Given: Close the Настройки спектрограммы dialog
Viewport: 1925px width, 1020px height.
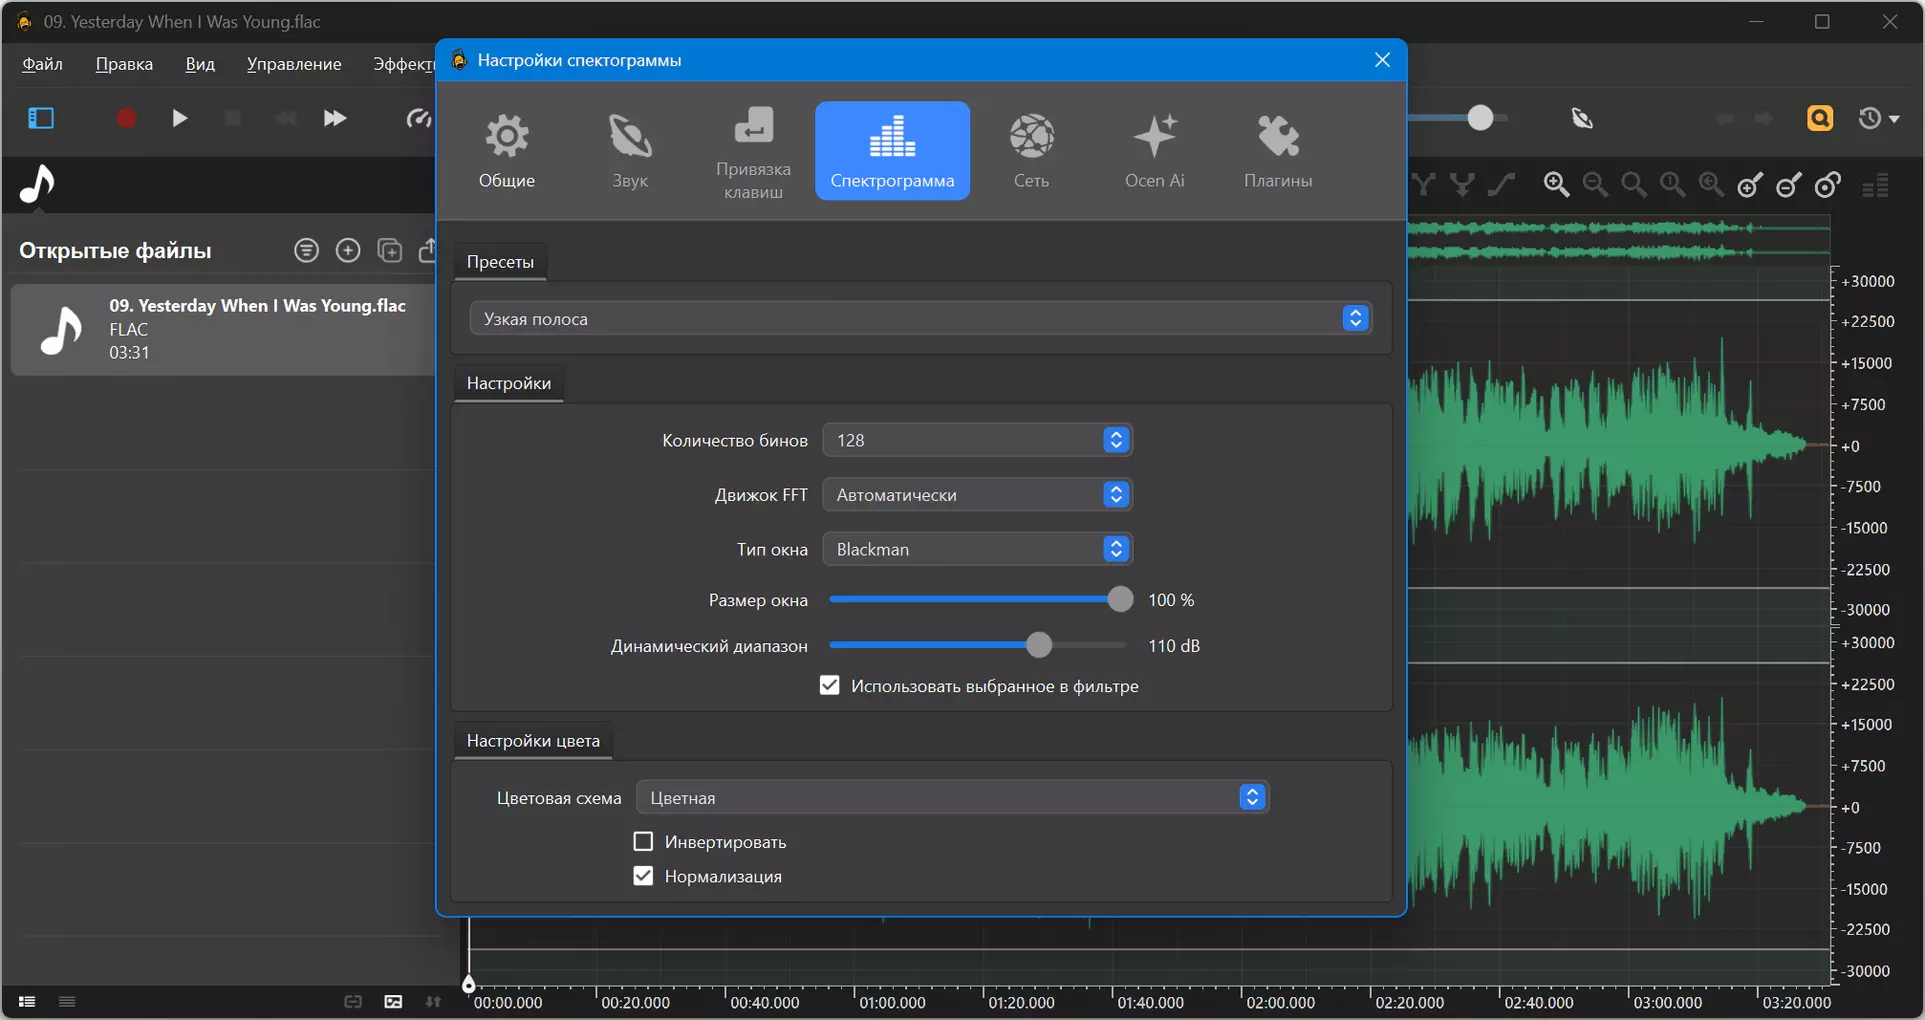Looking at the screenshot, I should pos(1382,60).
